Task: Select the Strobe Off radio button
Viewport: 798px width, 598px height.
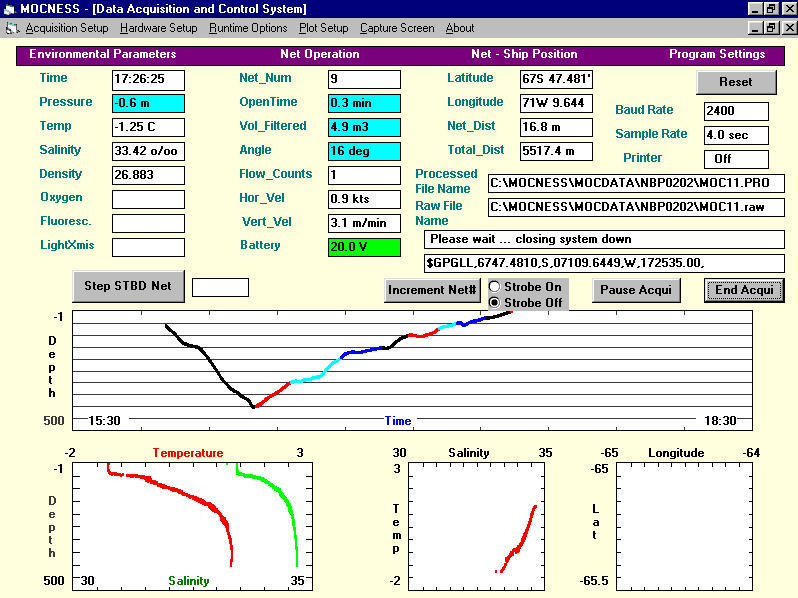Action: point(494,302)
